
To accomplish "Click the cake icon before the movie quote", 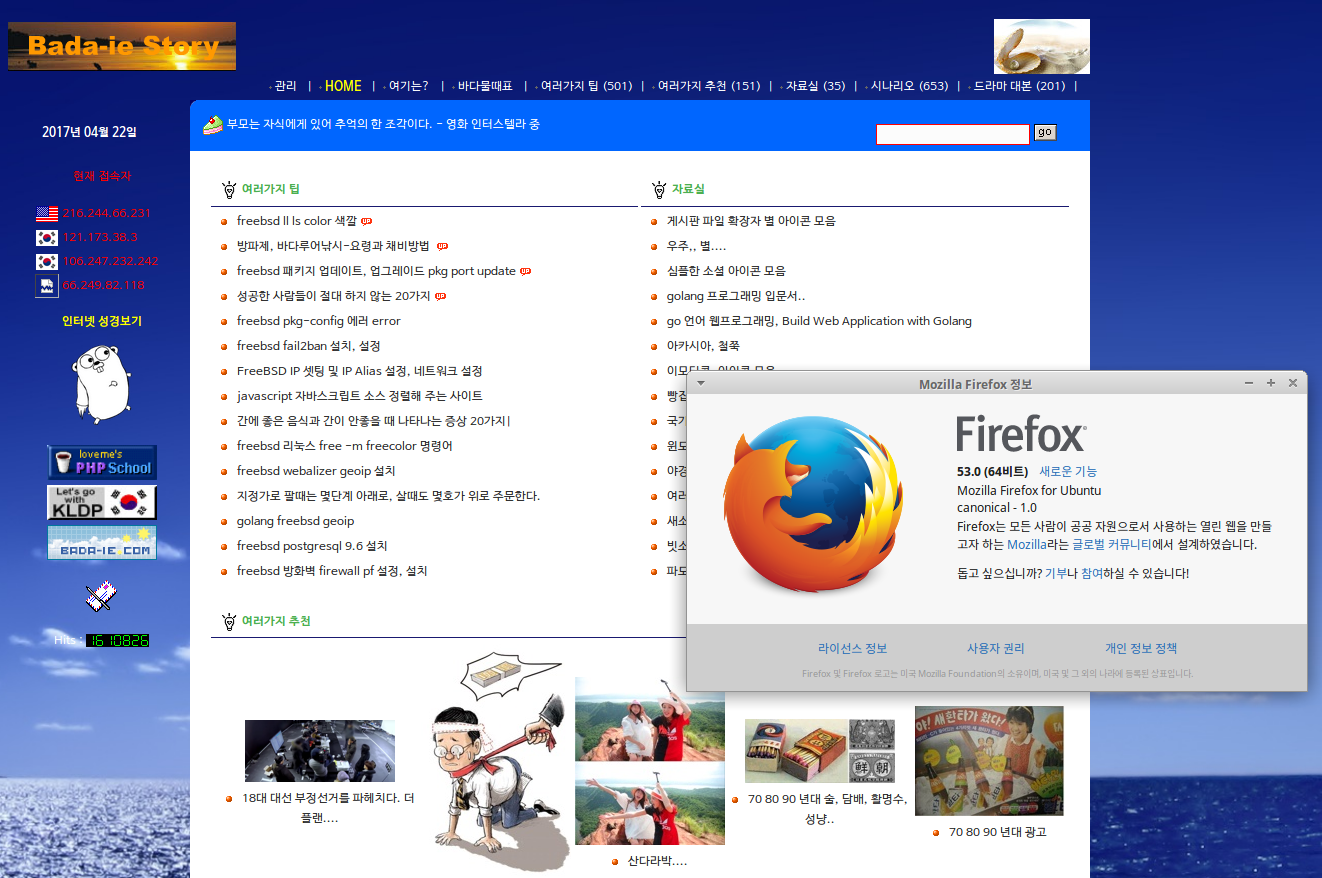I will [212, 125].
